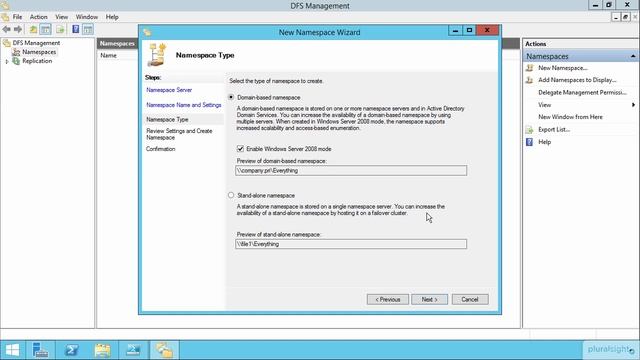Click DFS Management taskbar icon
The image size is (640, 360).
pos(164,350)
